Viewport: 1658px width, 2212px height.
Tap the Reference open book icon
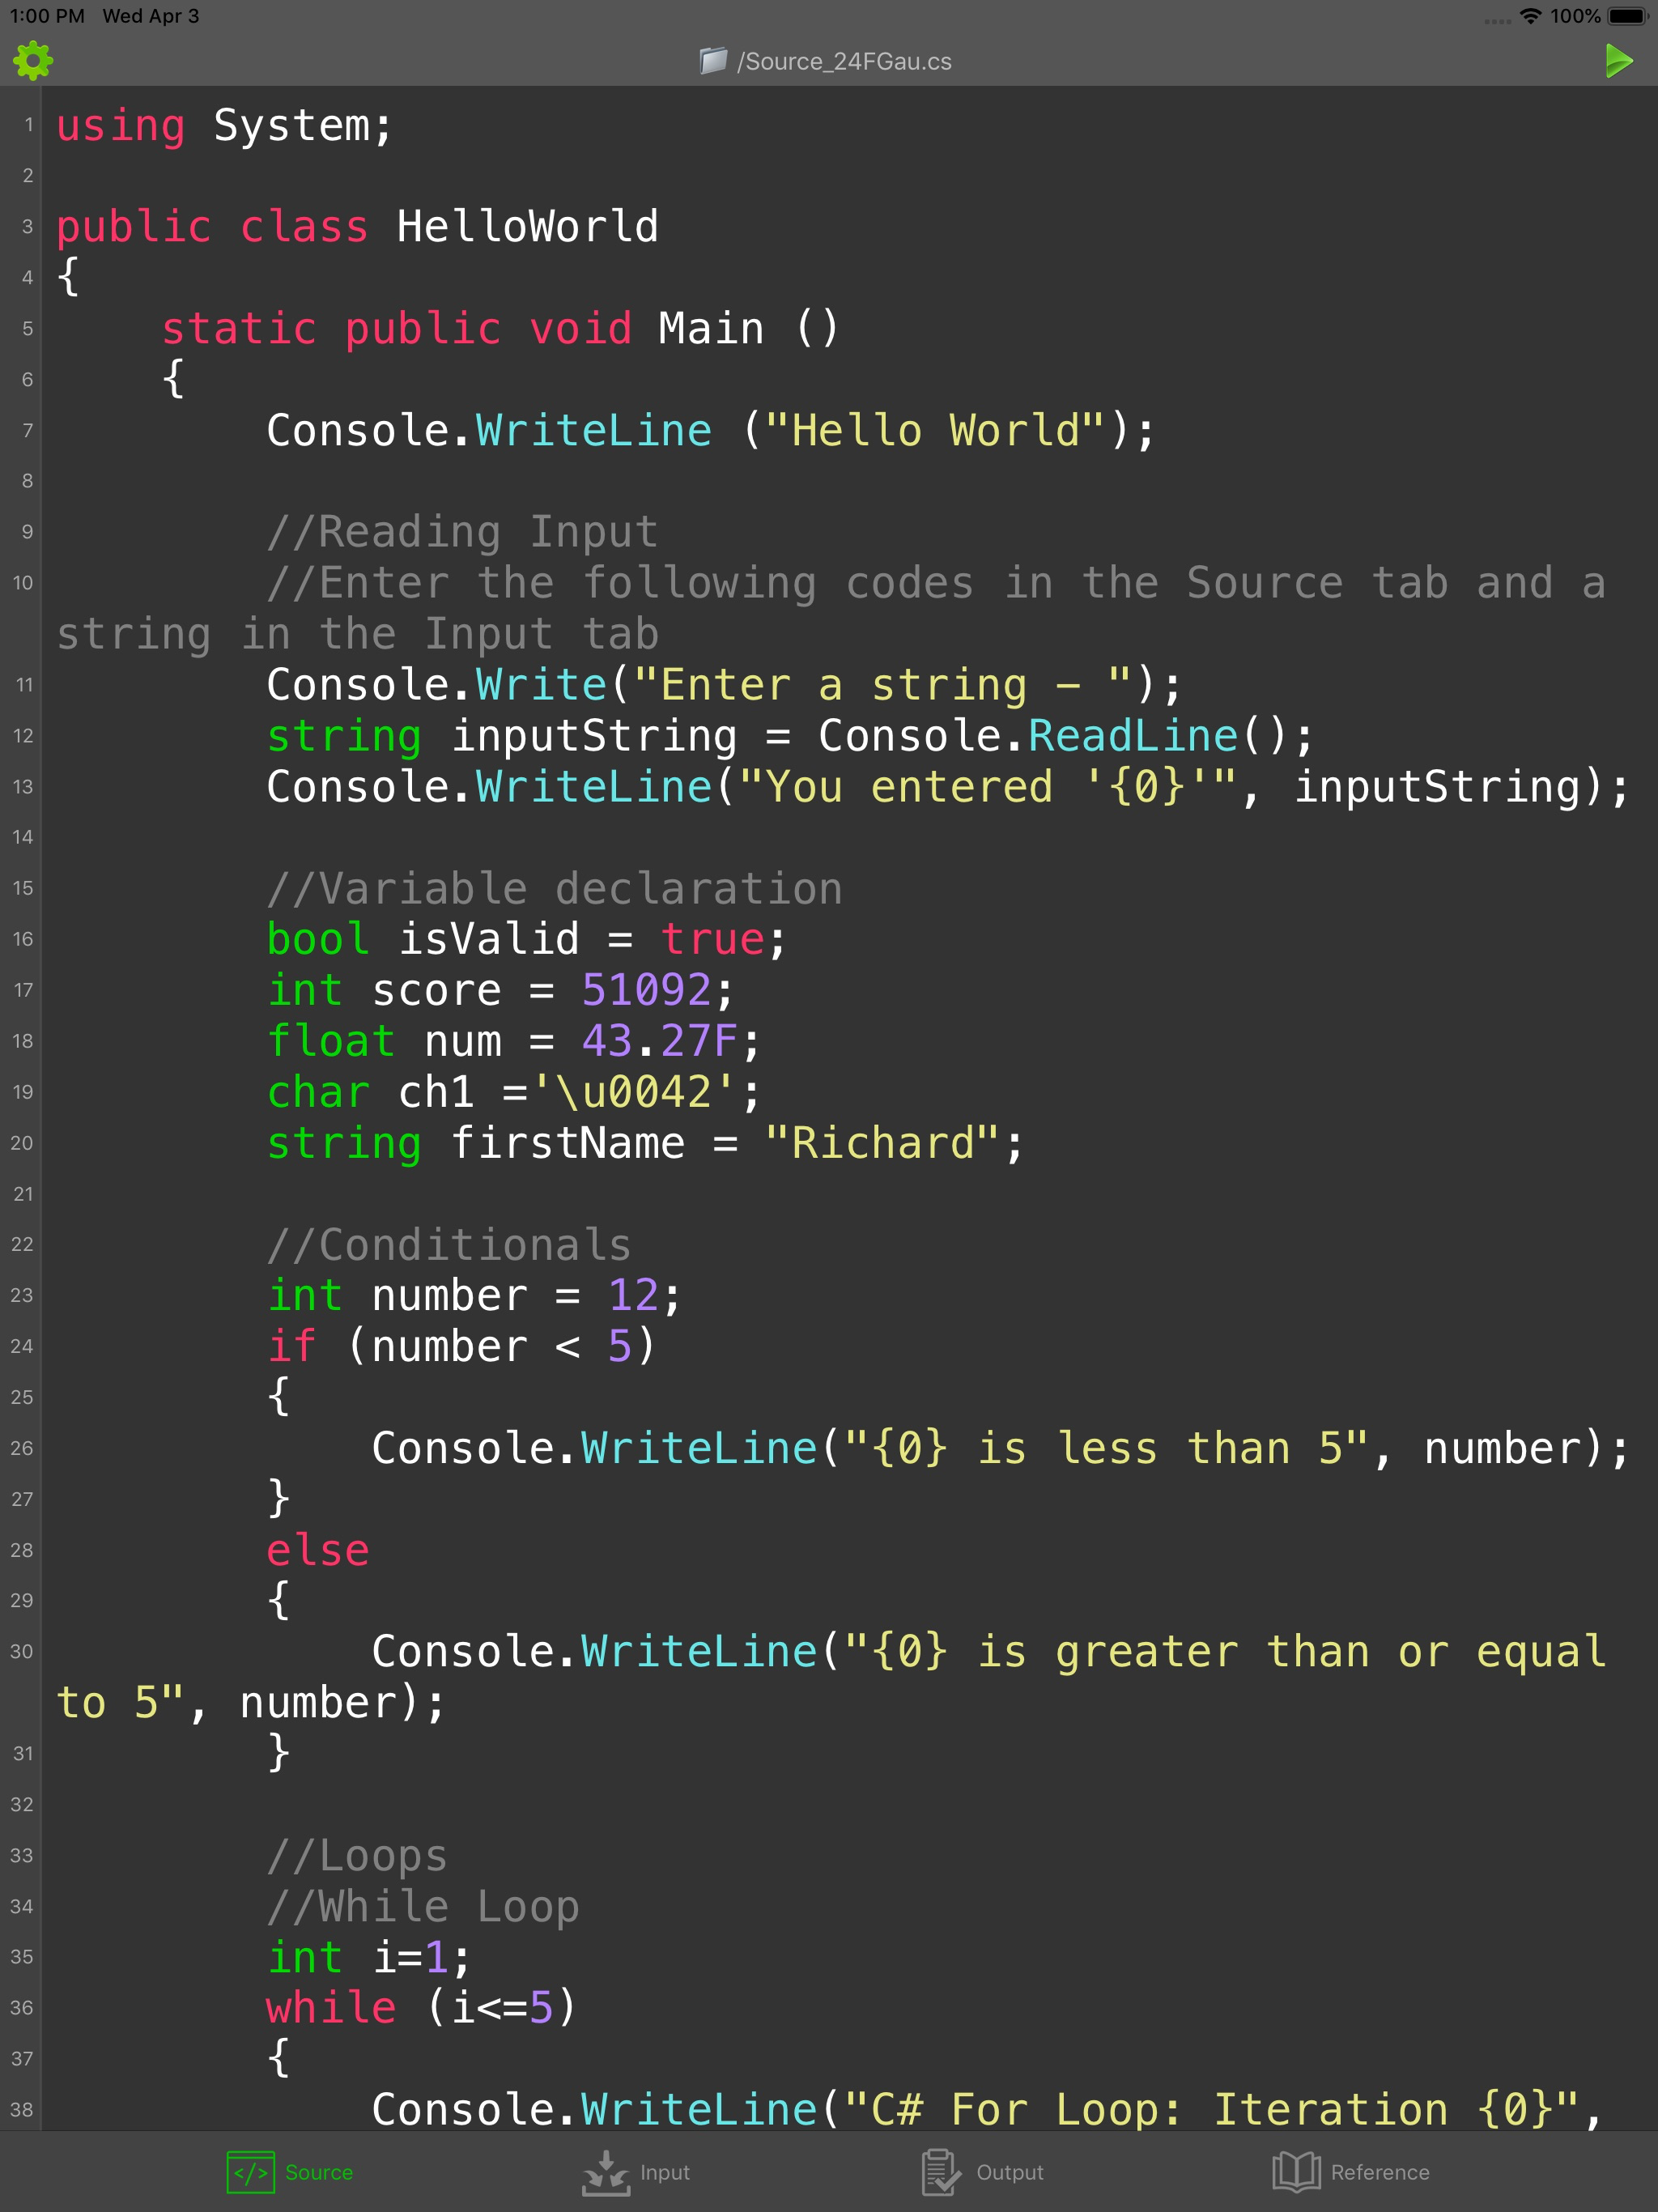pos(1296,2172)
